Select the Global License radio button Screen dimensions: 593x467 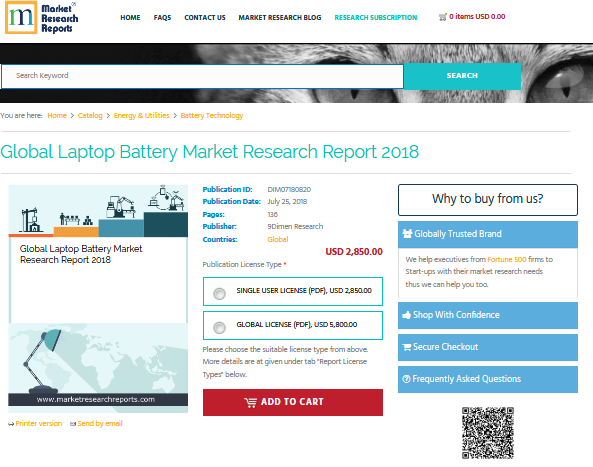click(219, 327)
